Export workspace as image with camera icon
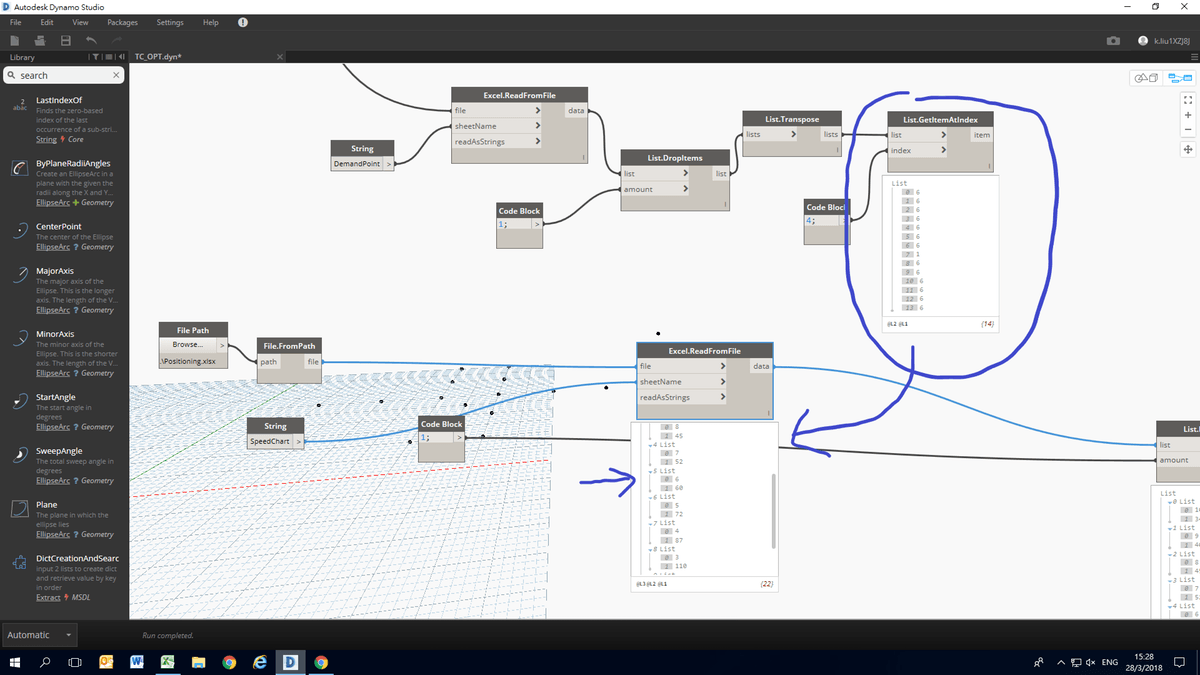1200x675 pixels. click(x=1113, y=41)
